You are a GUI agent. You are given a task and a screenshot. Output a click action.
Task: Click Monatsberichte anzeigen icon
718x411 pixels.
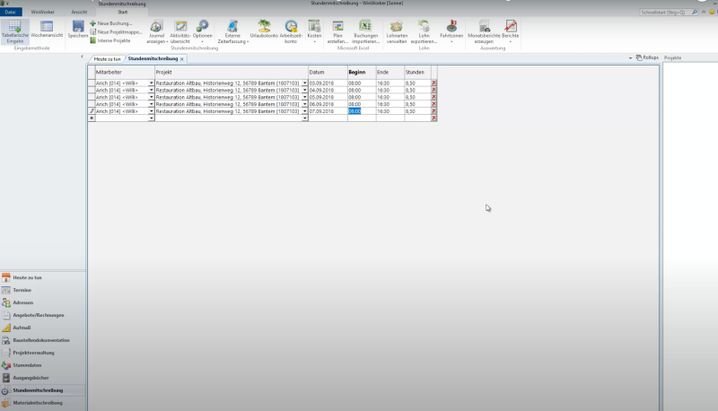tap(484, 30)
